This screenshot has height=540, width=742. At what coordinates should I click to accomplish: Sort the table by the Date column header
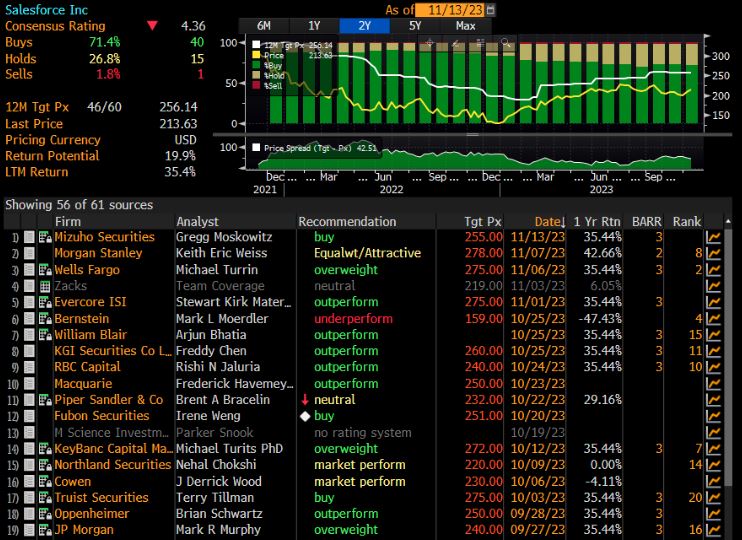tap(549, 221)
